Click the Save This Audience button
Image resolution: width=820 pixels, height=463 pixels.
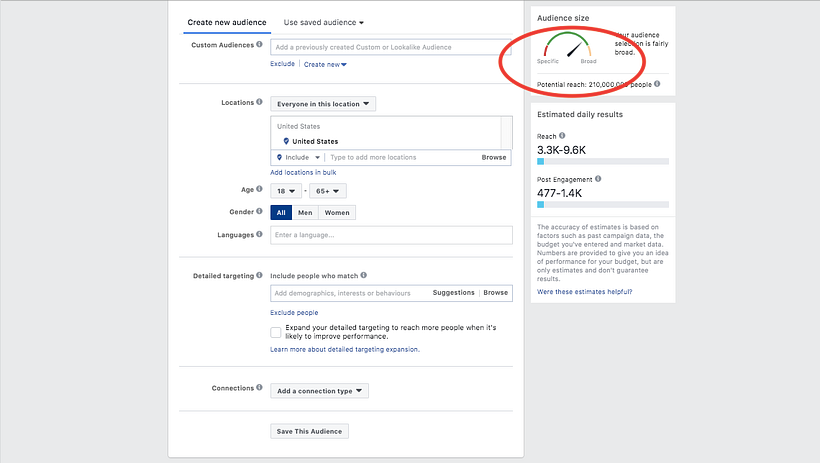pyautogui.click(x=309, y=431)
